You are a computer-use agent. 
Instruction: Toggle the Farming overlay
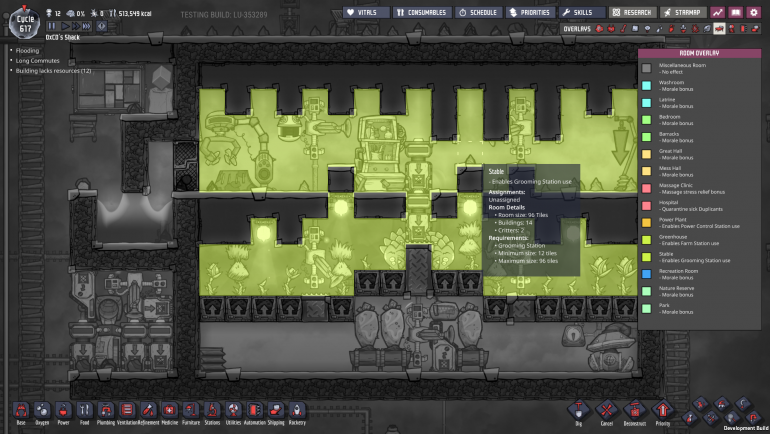pyautogui.click(x=707, y=29)
